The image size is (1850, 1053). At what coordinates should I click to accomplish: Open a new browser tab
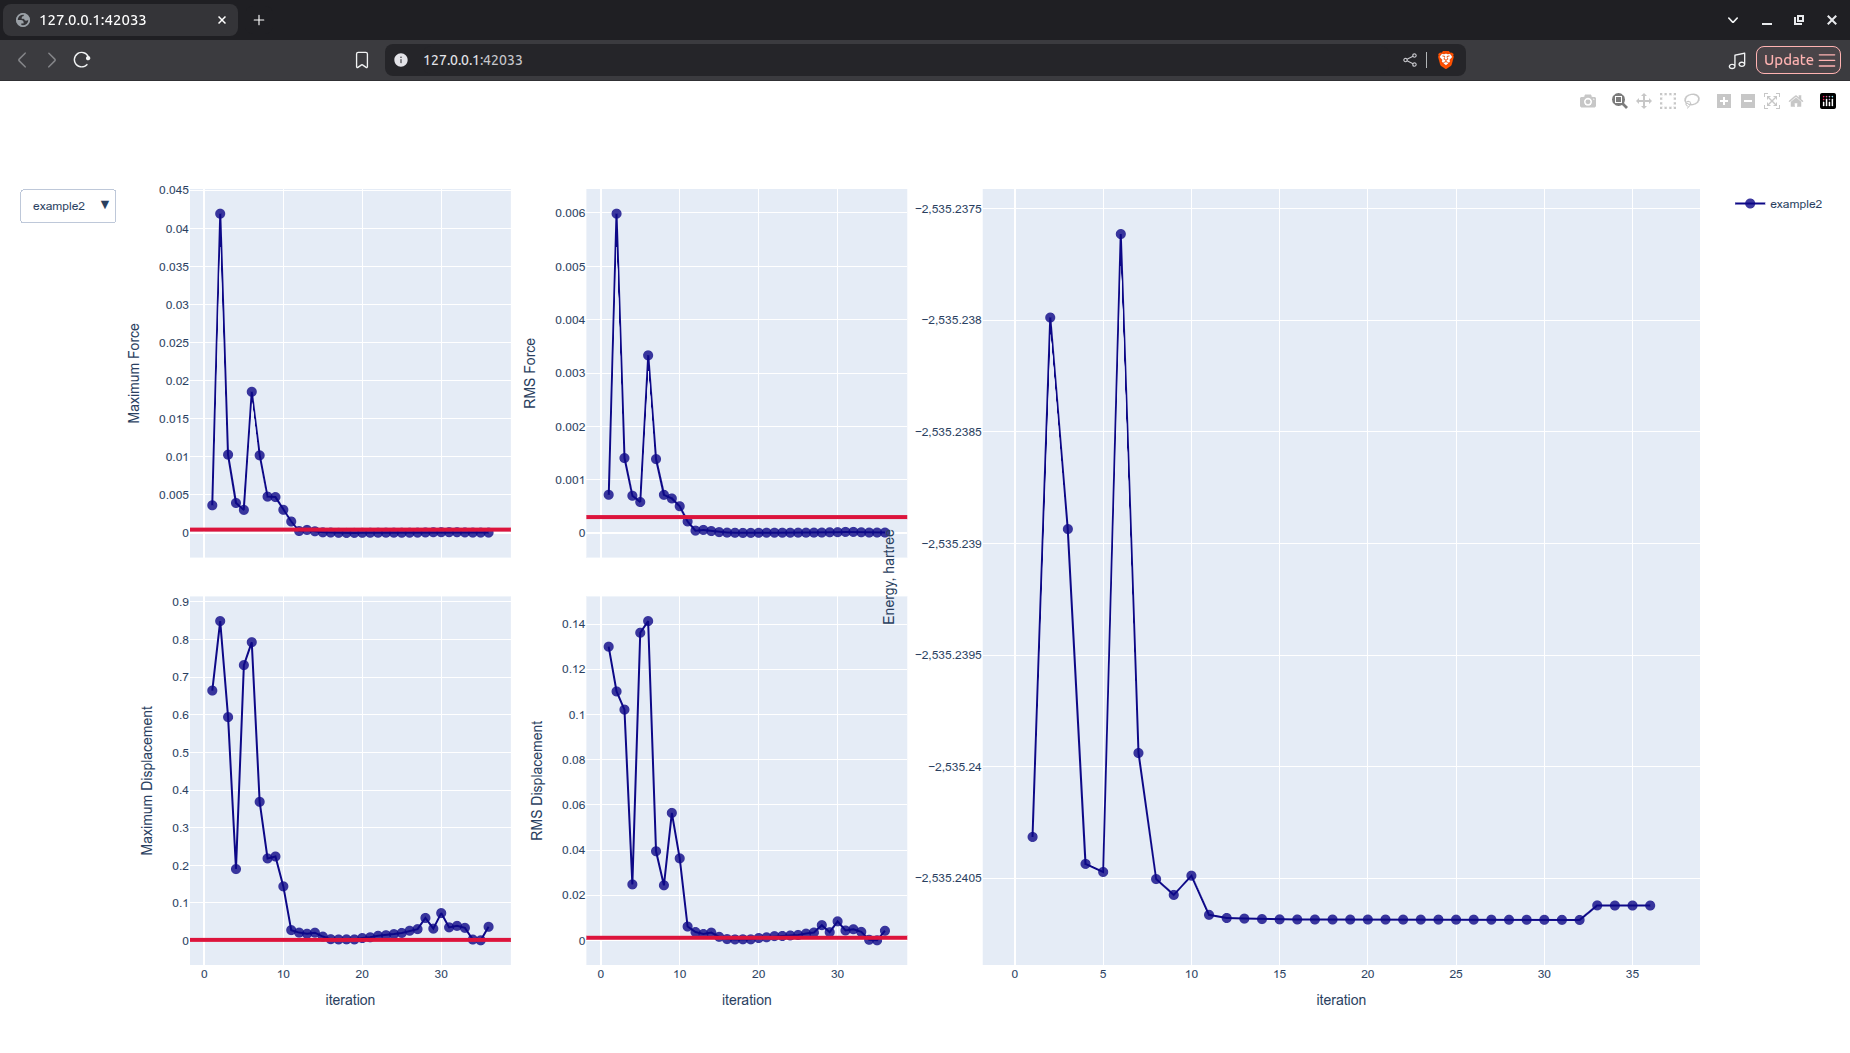point(259,20)
